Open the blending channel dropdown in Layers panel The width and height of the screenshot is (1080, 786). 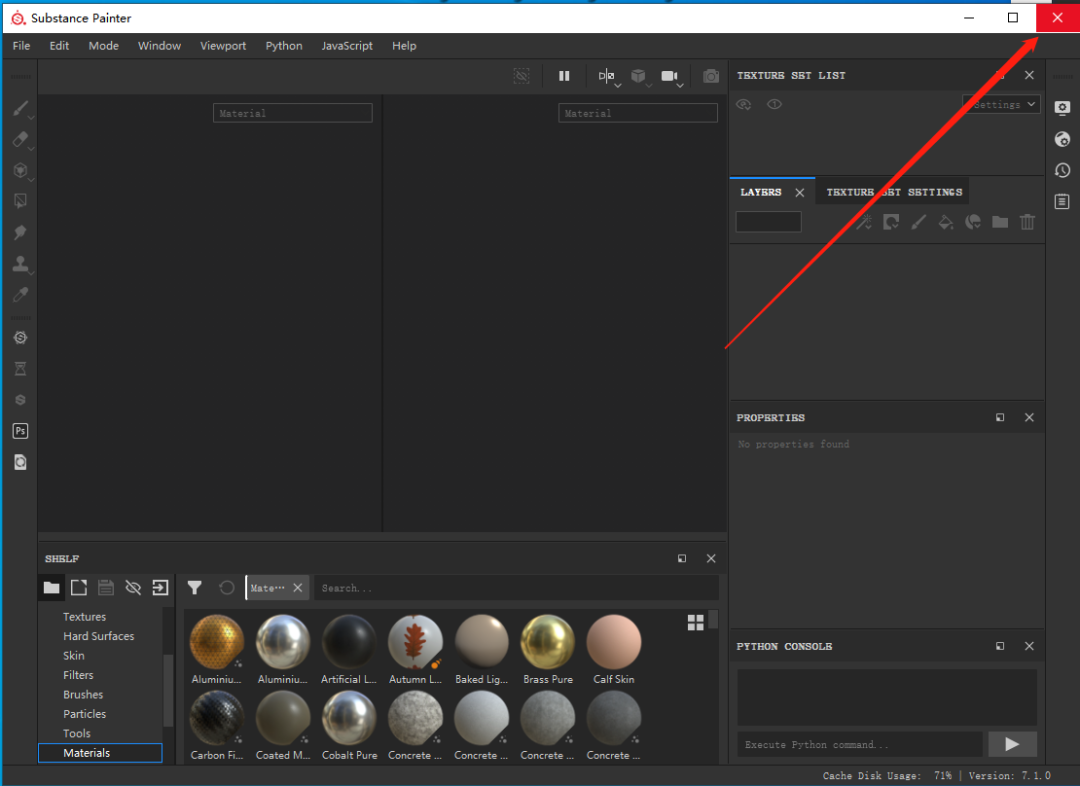[x=769, y=222]
